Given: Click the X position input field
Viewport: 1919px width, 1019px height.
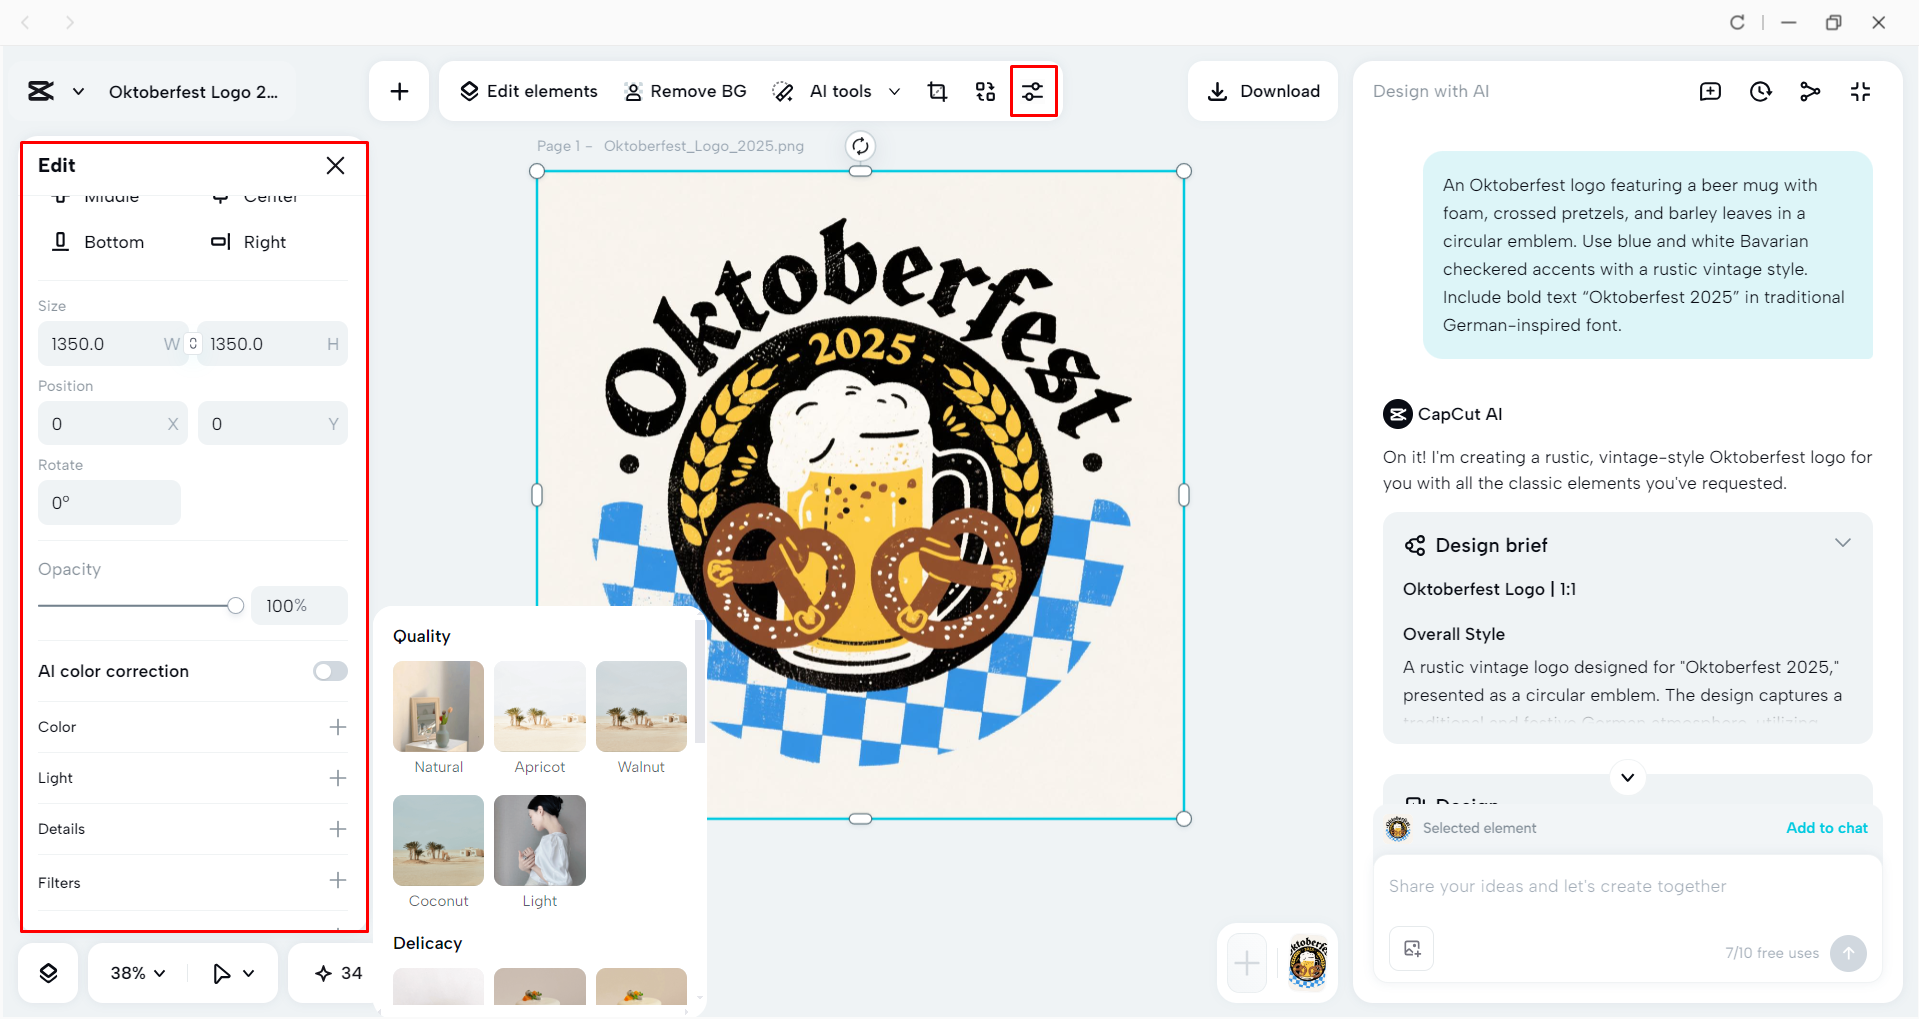Looking at the screenshot, I should 112,424.
